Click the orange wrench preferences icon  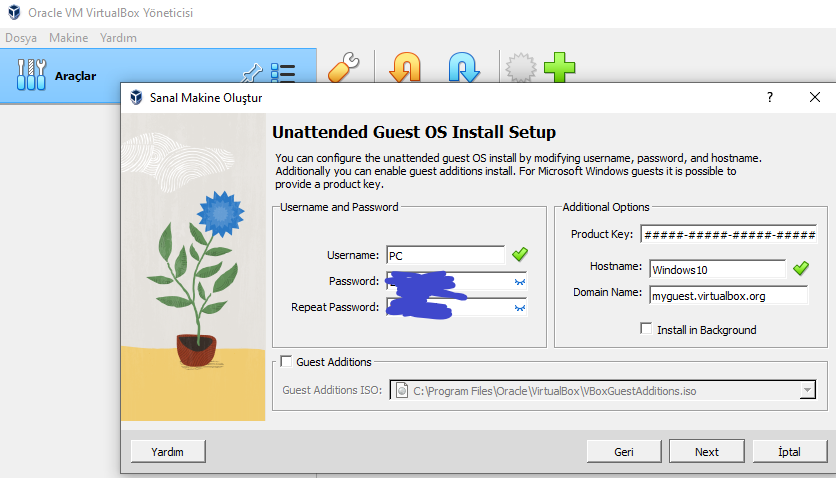344,68
